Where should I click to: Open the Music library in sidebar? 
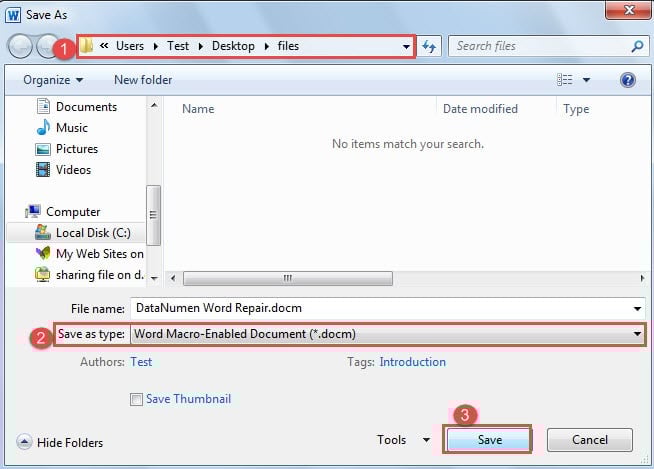pyautogui.click(x=71, y=128)
